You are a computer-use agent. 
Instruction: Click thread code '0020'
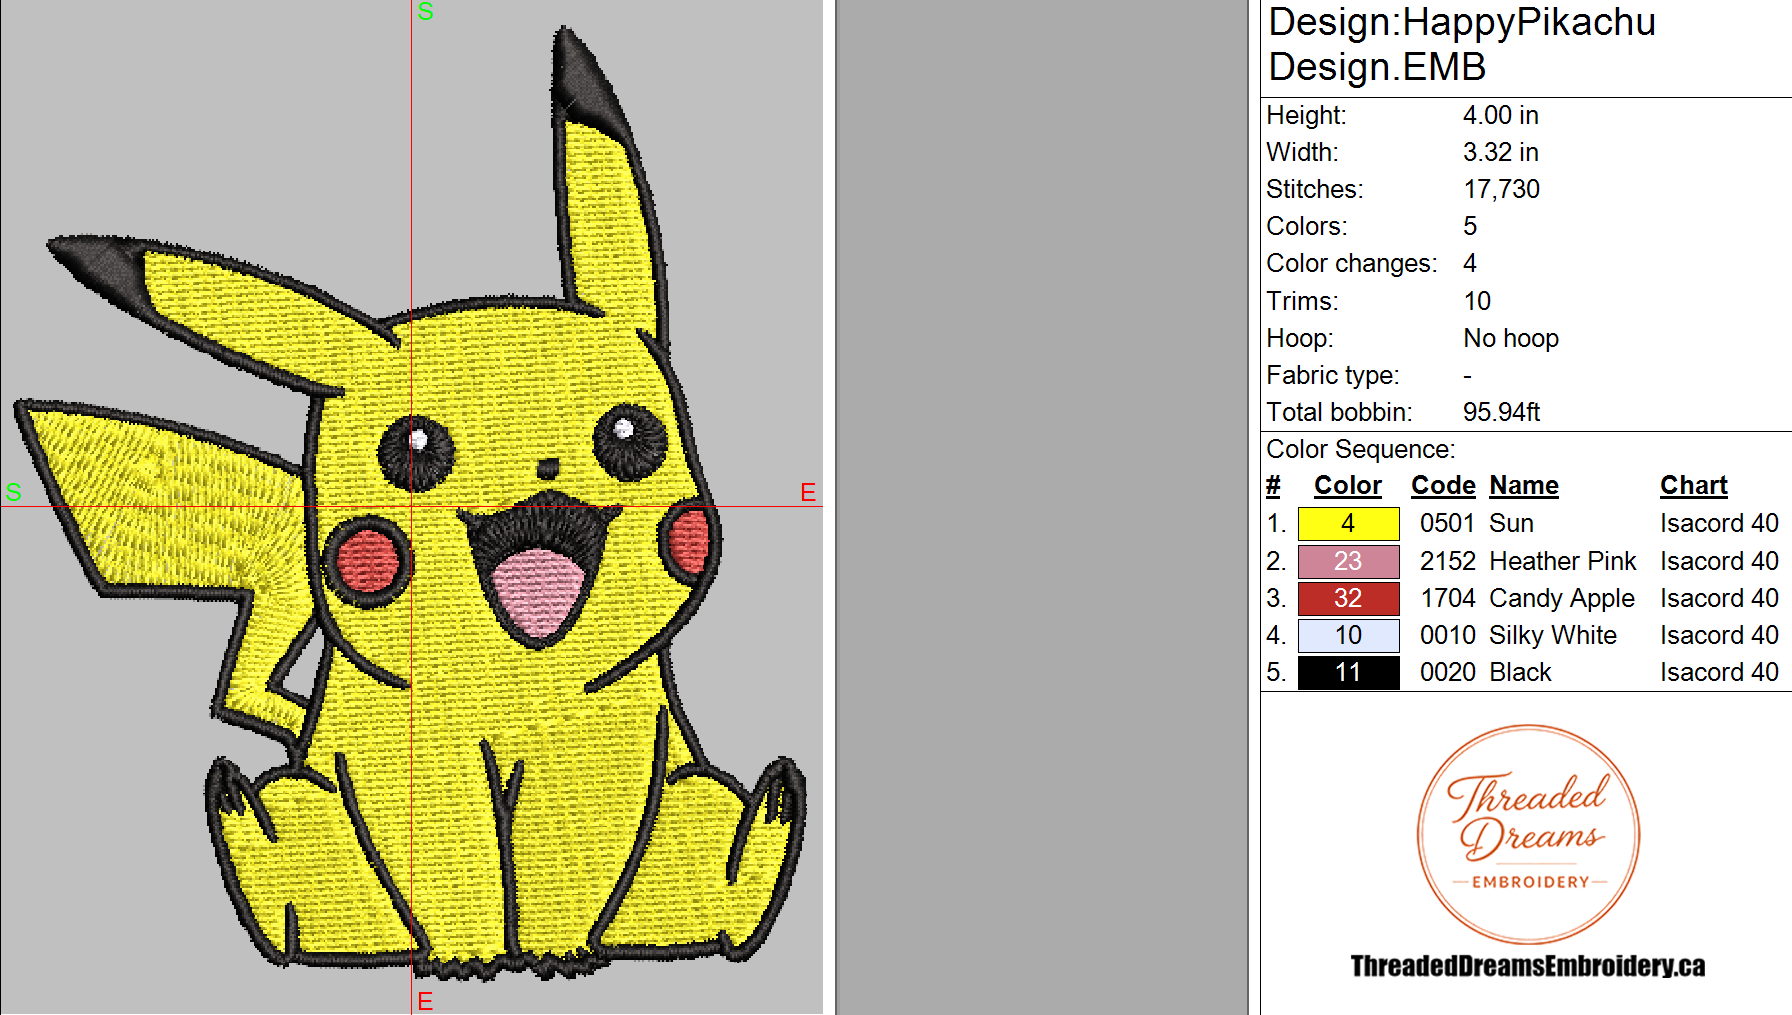(x=1447, y=672)
